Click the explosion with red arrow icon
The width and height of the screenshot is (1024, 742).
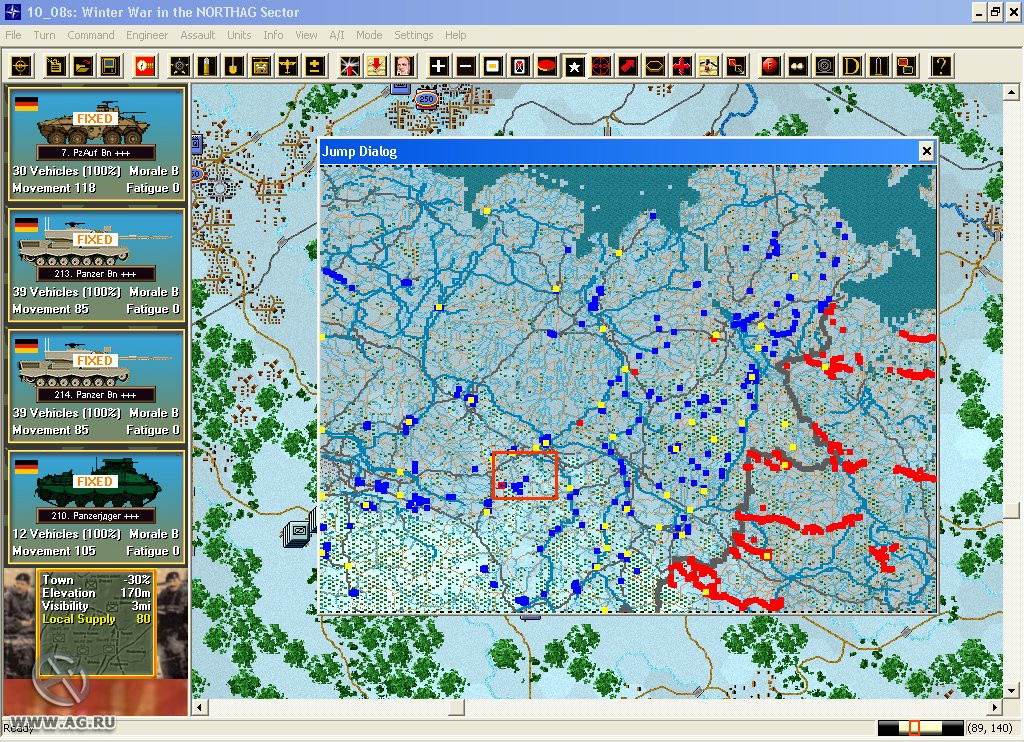point(349,66)
